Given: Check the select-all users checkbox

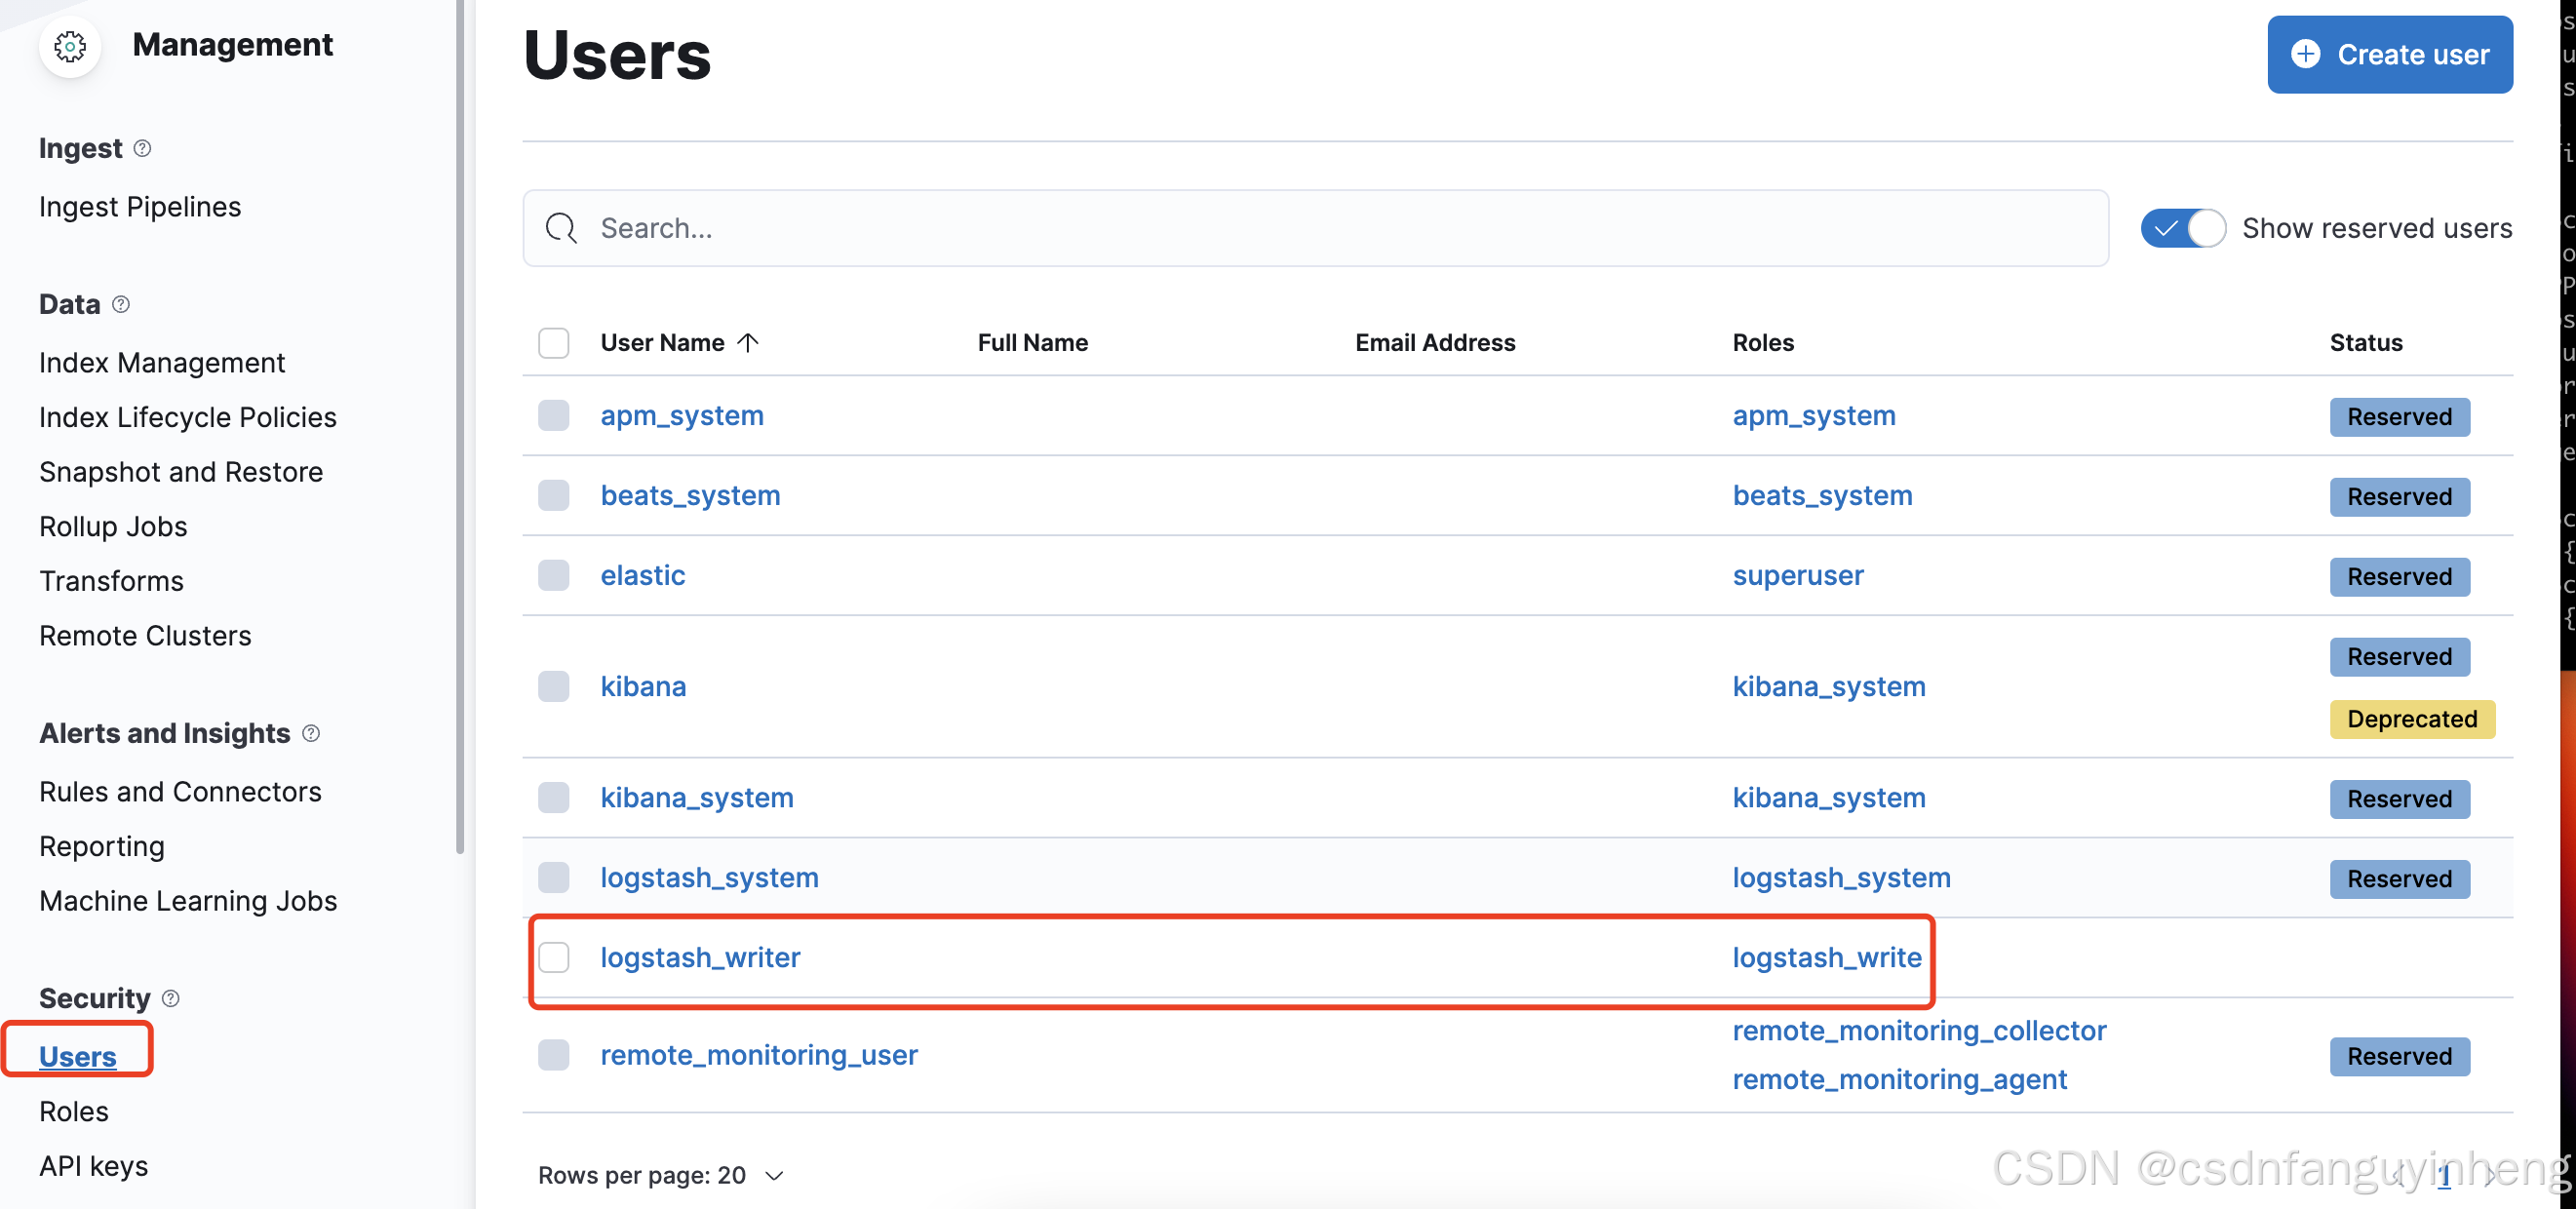Looking at the screenshot, I should [553, 343].
